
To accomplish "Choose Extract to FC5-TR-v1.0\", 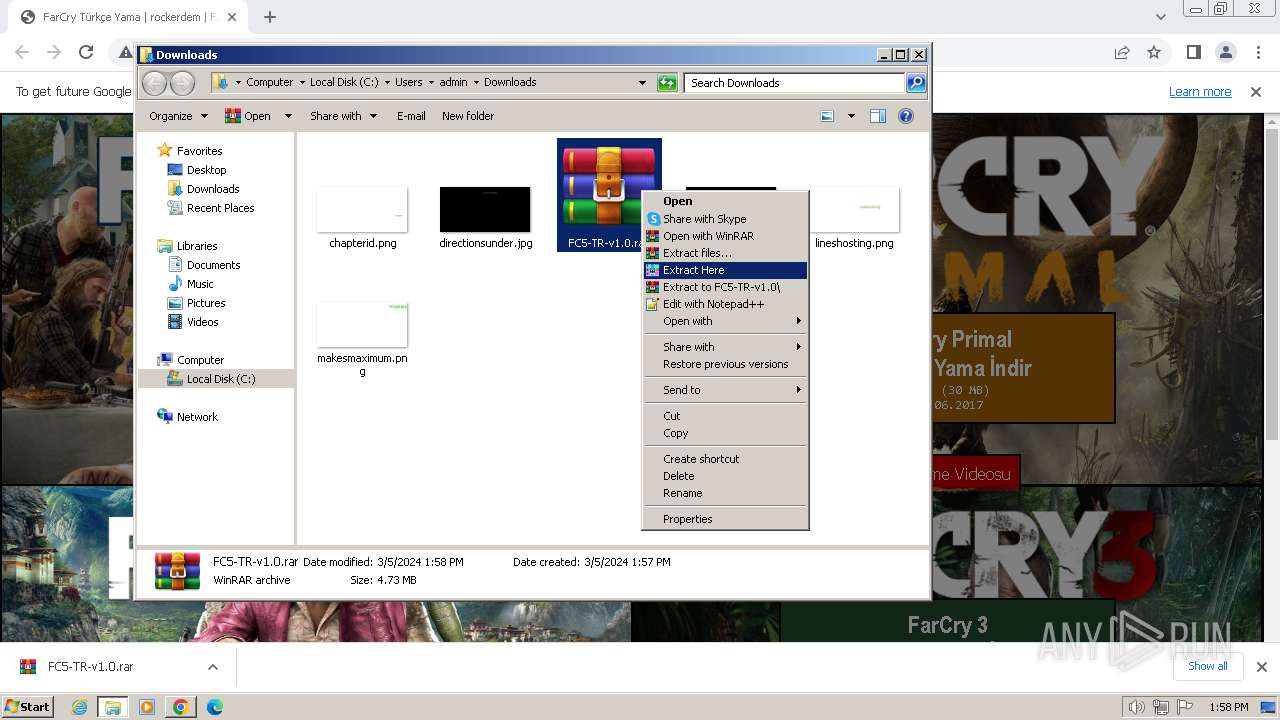I will [x=725, y=287].
